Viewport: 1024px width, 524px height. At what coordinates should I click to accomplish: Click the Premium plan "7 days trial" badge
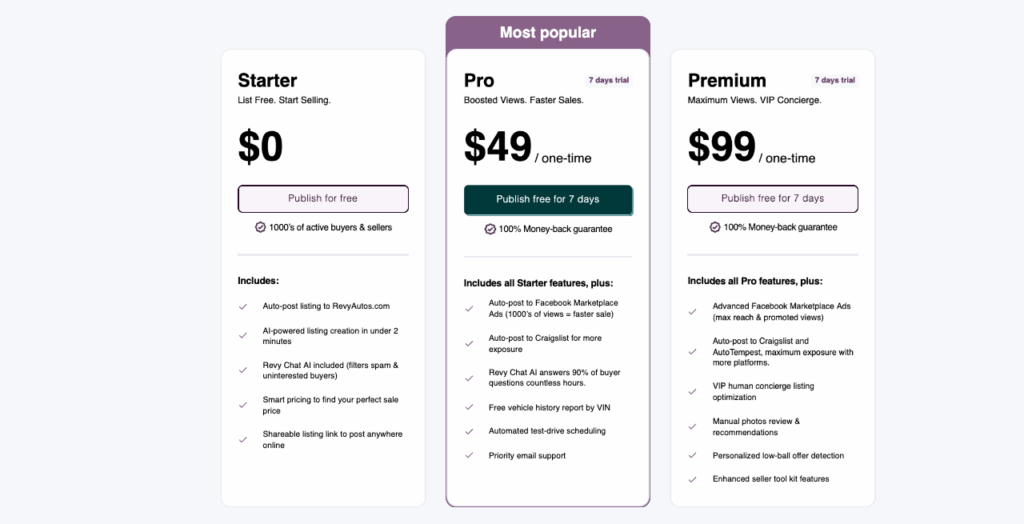tap(833, 80)
